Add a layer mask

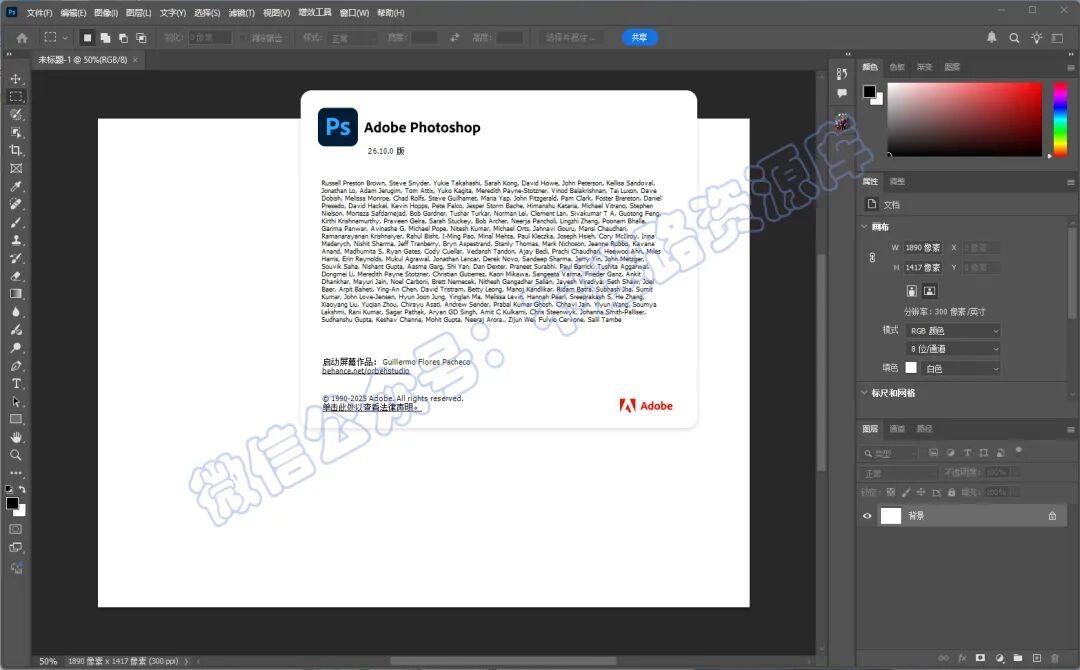tap(980, 658)
